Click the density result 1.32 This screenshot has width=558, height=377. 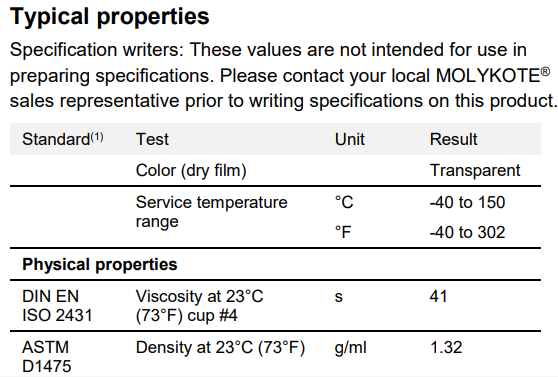click(x=446, y=347)
